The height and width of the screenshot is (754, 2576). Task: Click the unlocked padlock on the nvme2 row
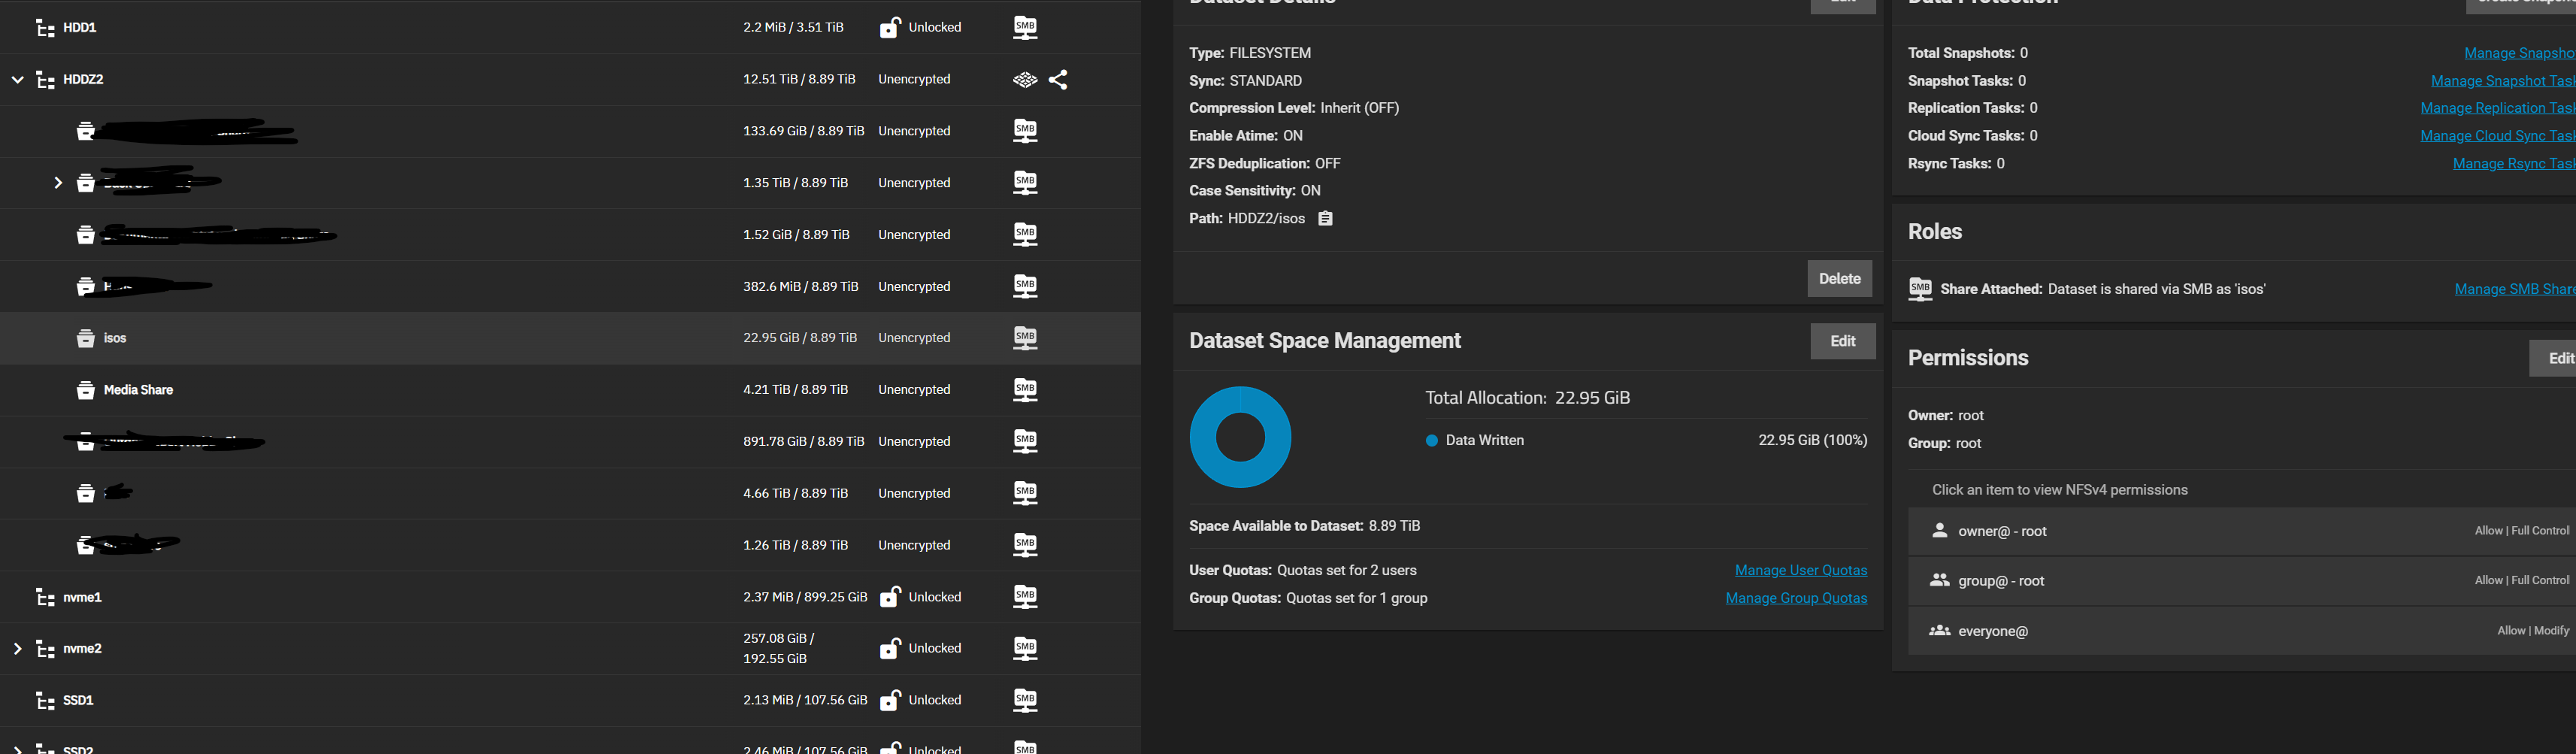click(x=889, y=648)
